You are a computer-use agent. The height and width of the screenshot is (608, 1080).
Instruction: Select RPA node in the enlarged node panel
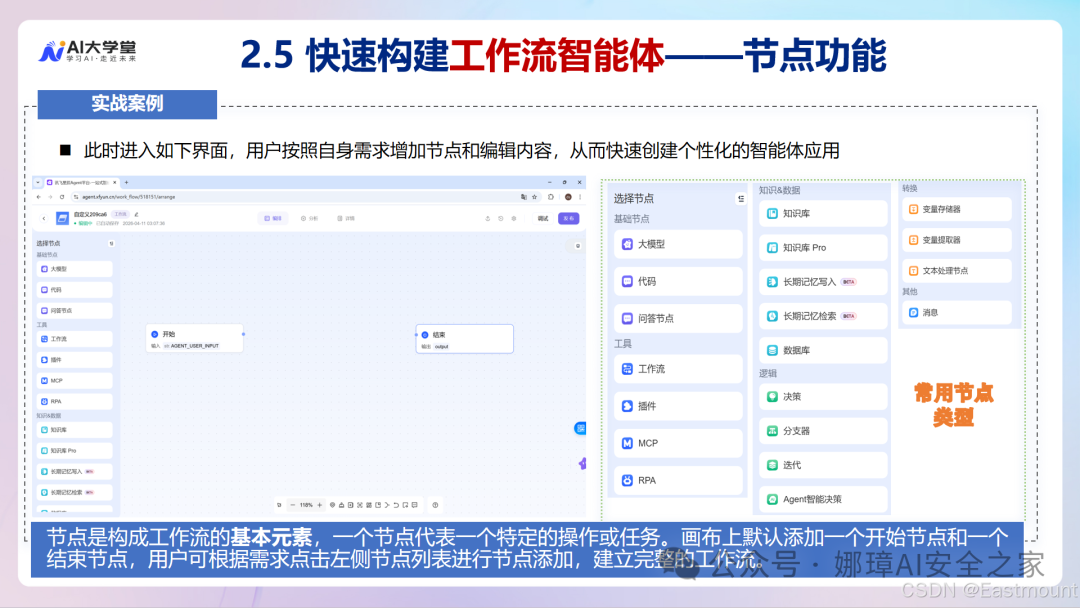(x=678, y=481)
